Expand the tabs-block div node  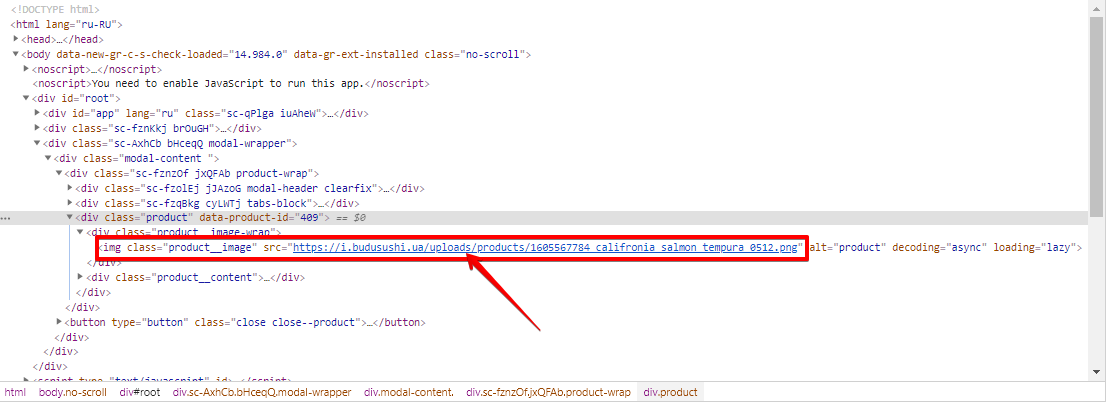coord(70,203)
